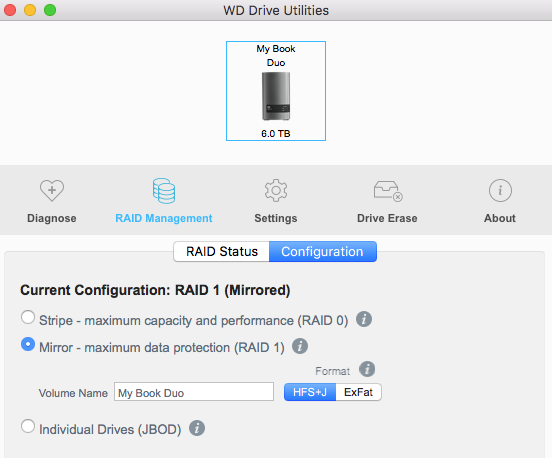Select Stripe RAID 0 radio button
This screenshot has width=552, height=458.
pyautogui.click(x=28, y=317)
